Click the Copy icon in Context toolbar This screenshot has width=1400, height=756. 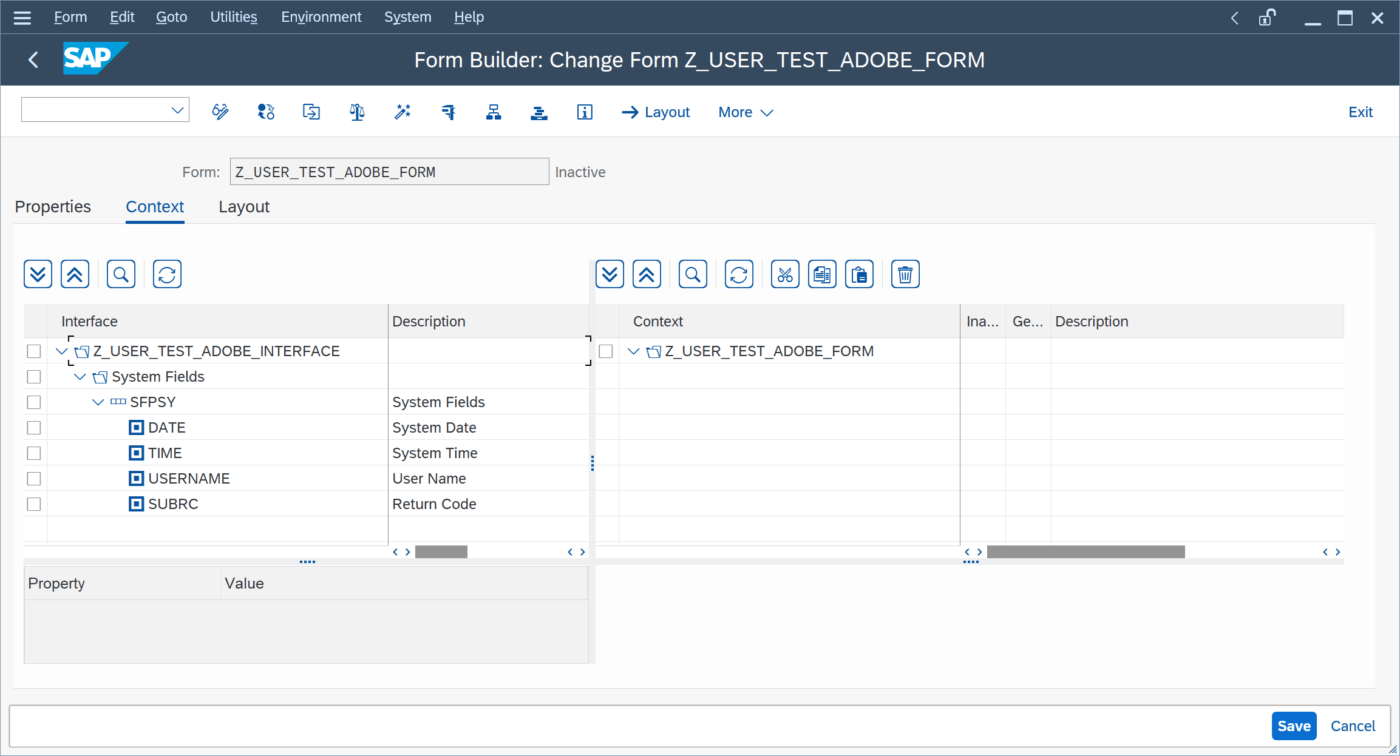[822, 274]
